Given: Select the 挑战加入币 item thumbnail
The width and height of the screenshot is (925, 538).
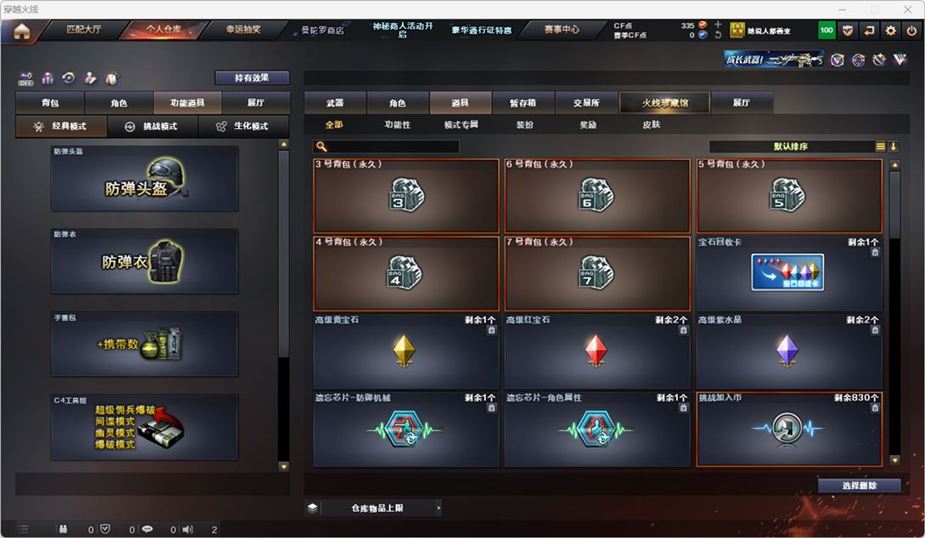Looking at the screenshot, I should [787, 428].
